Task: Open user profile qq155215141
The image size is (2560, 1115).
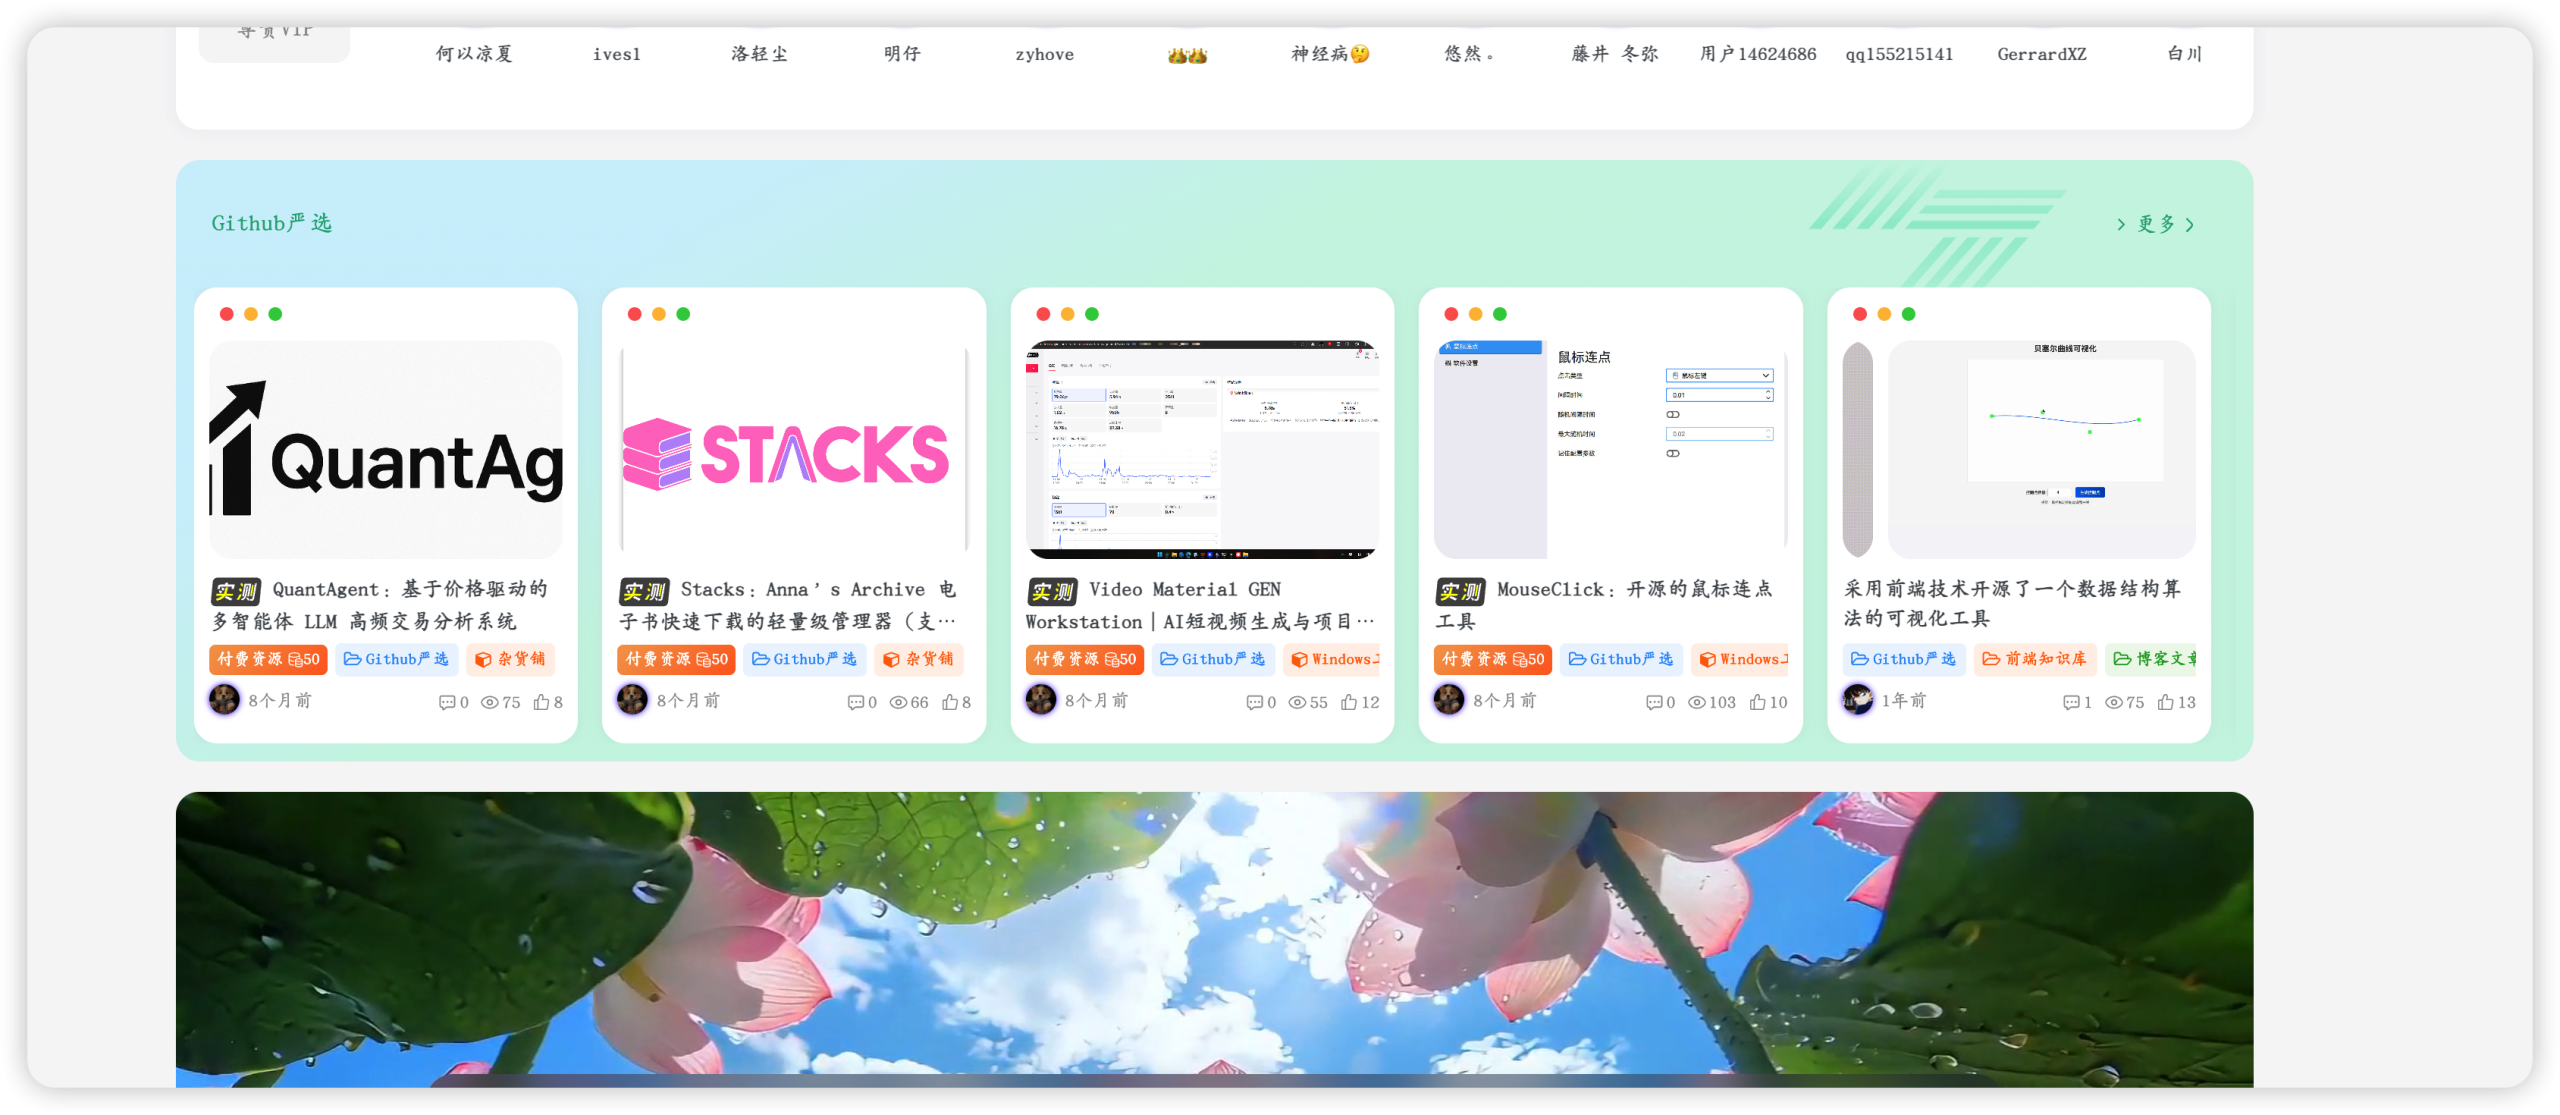Action: [1899, 54]
